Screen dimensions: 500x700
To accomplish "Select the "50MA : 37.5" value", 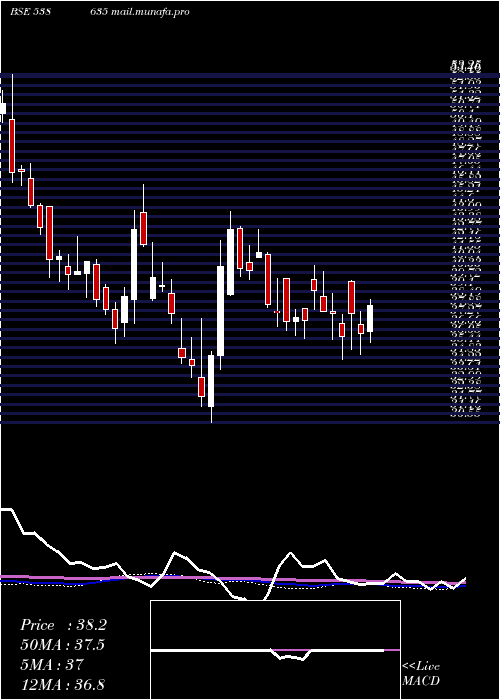I will click(63, 645).
